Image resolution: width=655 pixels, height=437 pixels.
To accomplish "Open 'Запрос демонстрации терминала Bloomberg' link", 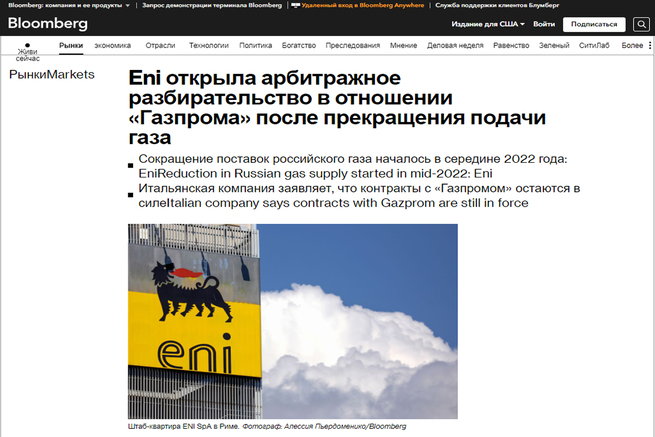I will pos(212,5).
